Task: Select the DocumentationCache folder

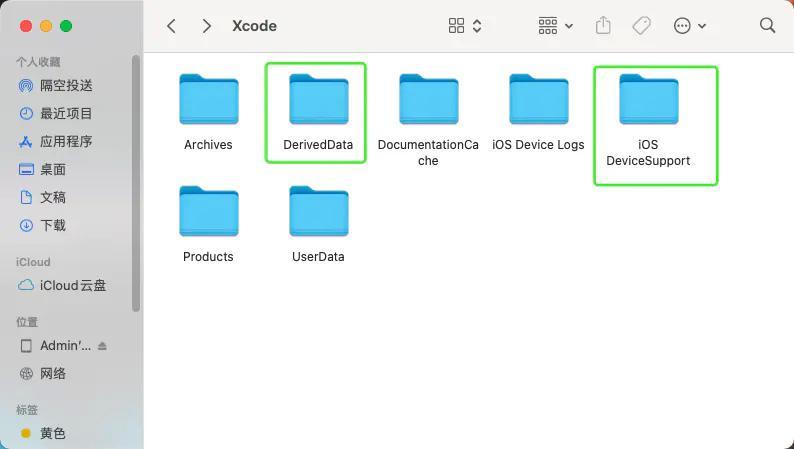Action: click(x=428, y=99)
